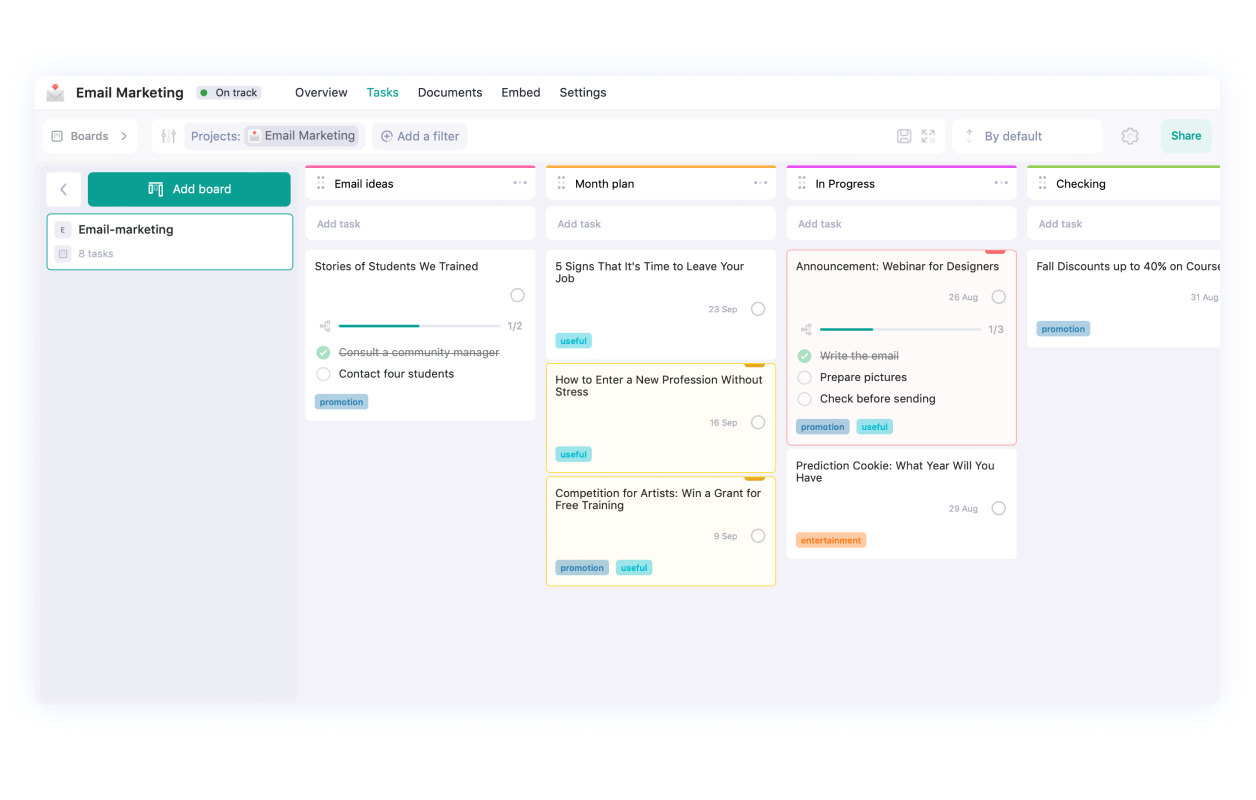This screenshot has height=800, width=1256.
Task: Click the drag handle dots on Month plan
Action: pos(561,183)
